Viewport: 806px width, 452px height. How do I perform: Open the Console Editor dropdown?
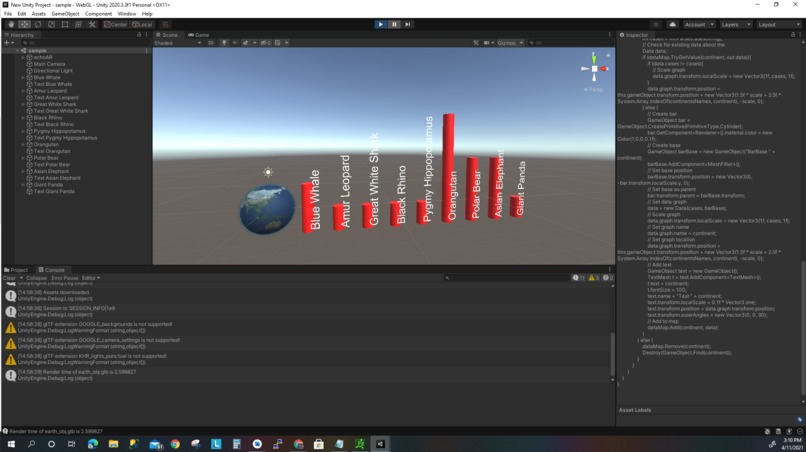(91, 278)
